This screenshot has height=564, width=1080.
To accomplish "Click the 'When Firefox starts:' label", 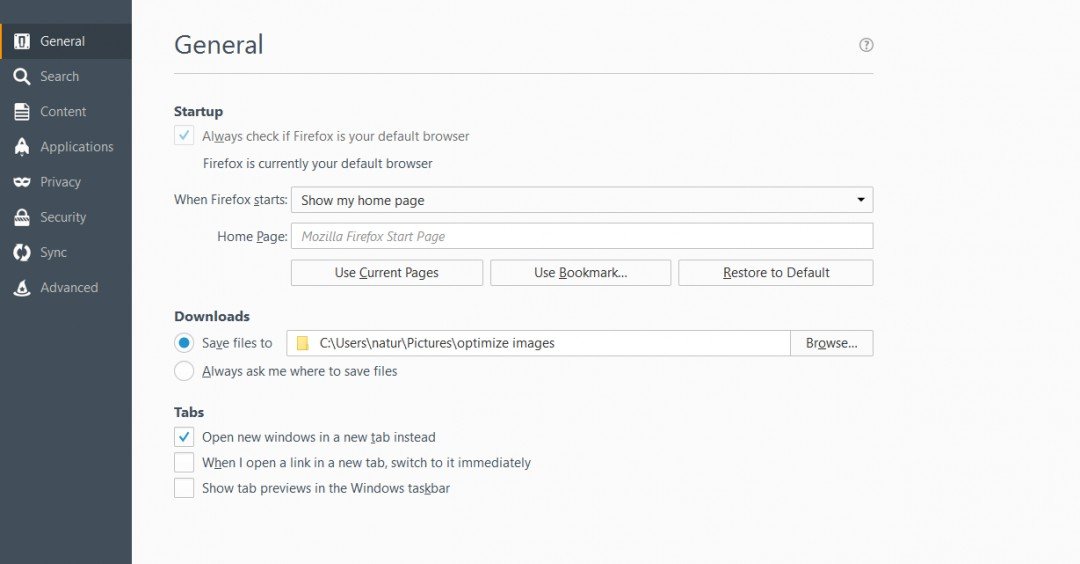I will point(231,200).
